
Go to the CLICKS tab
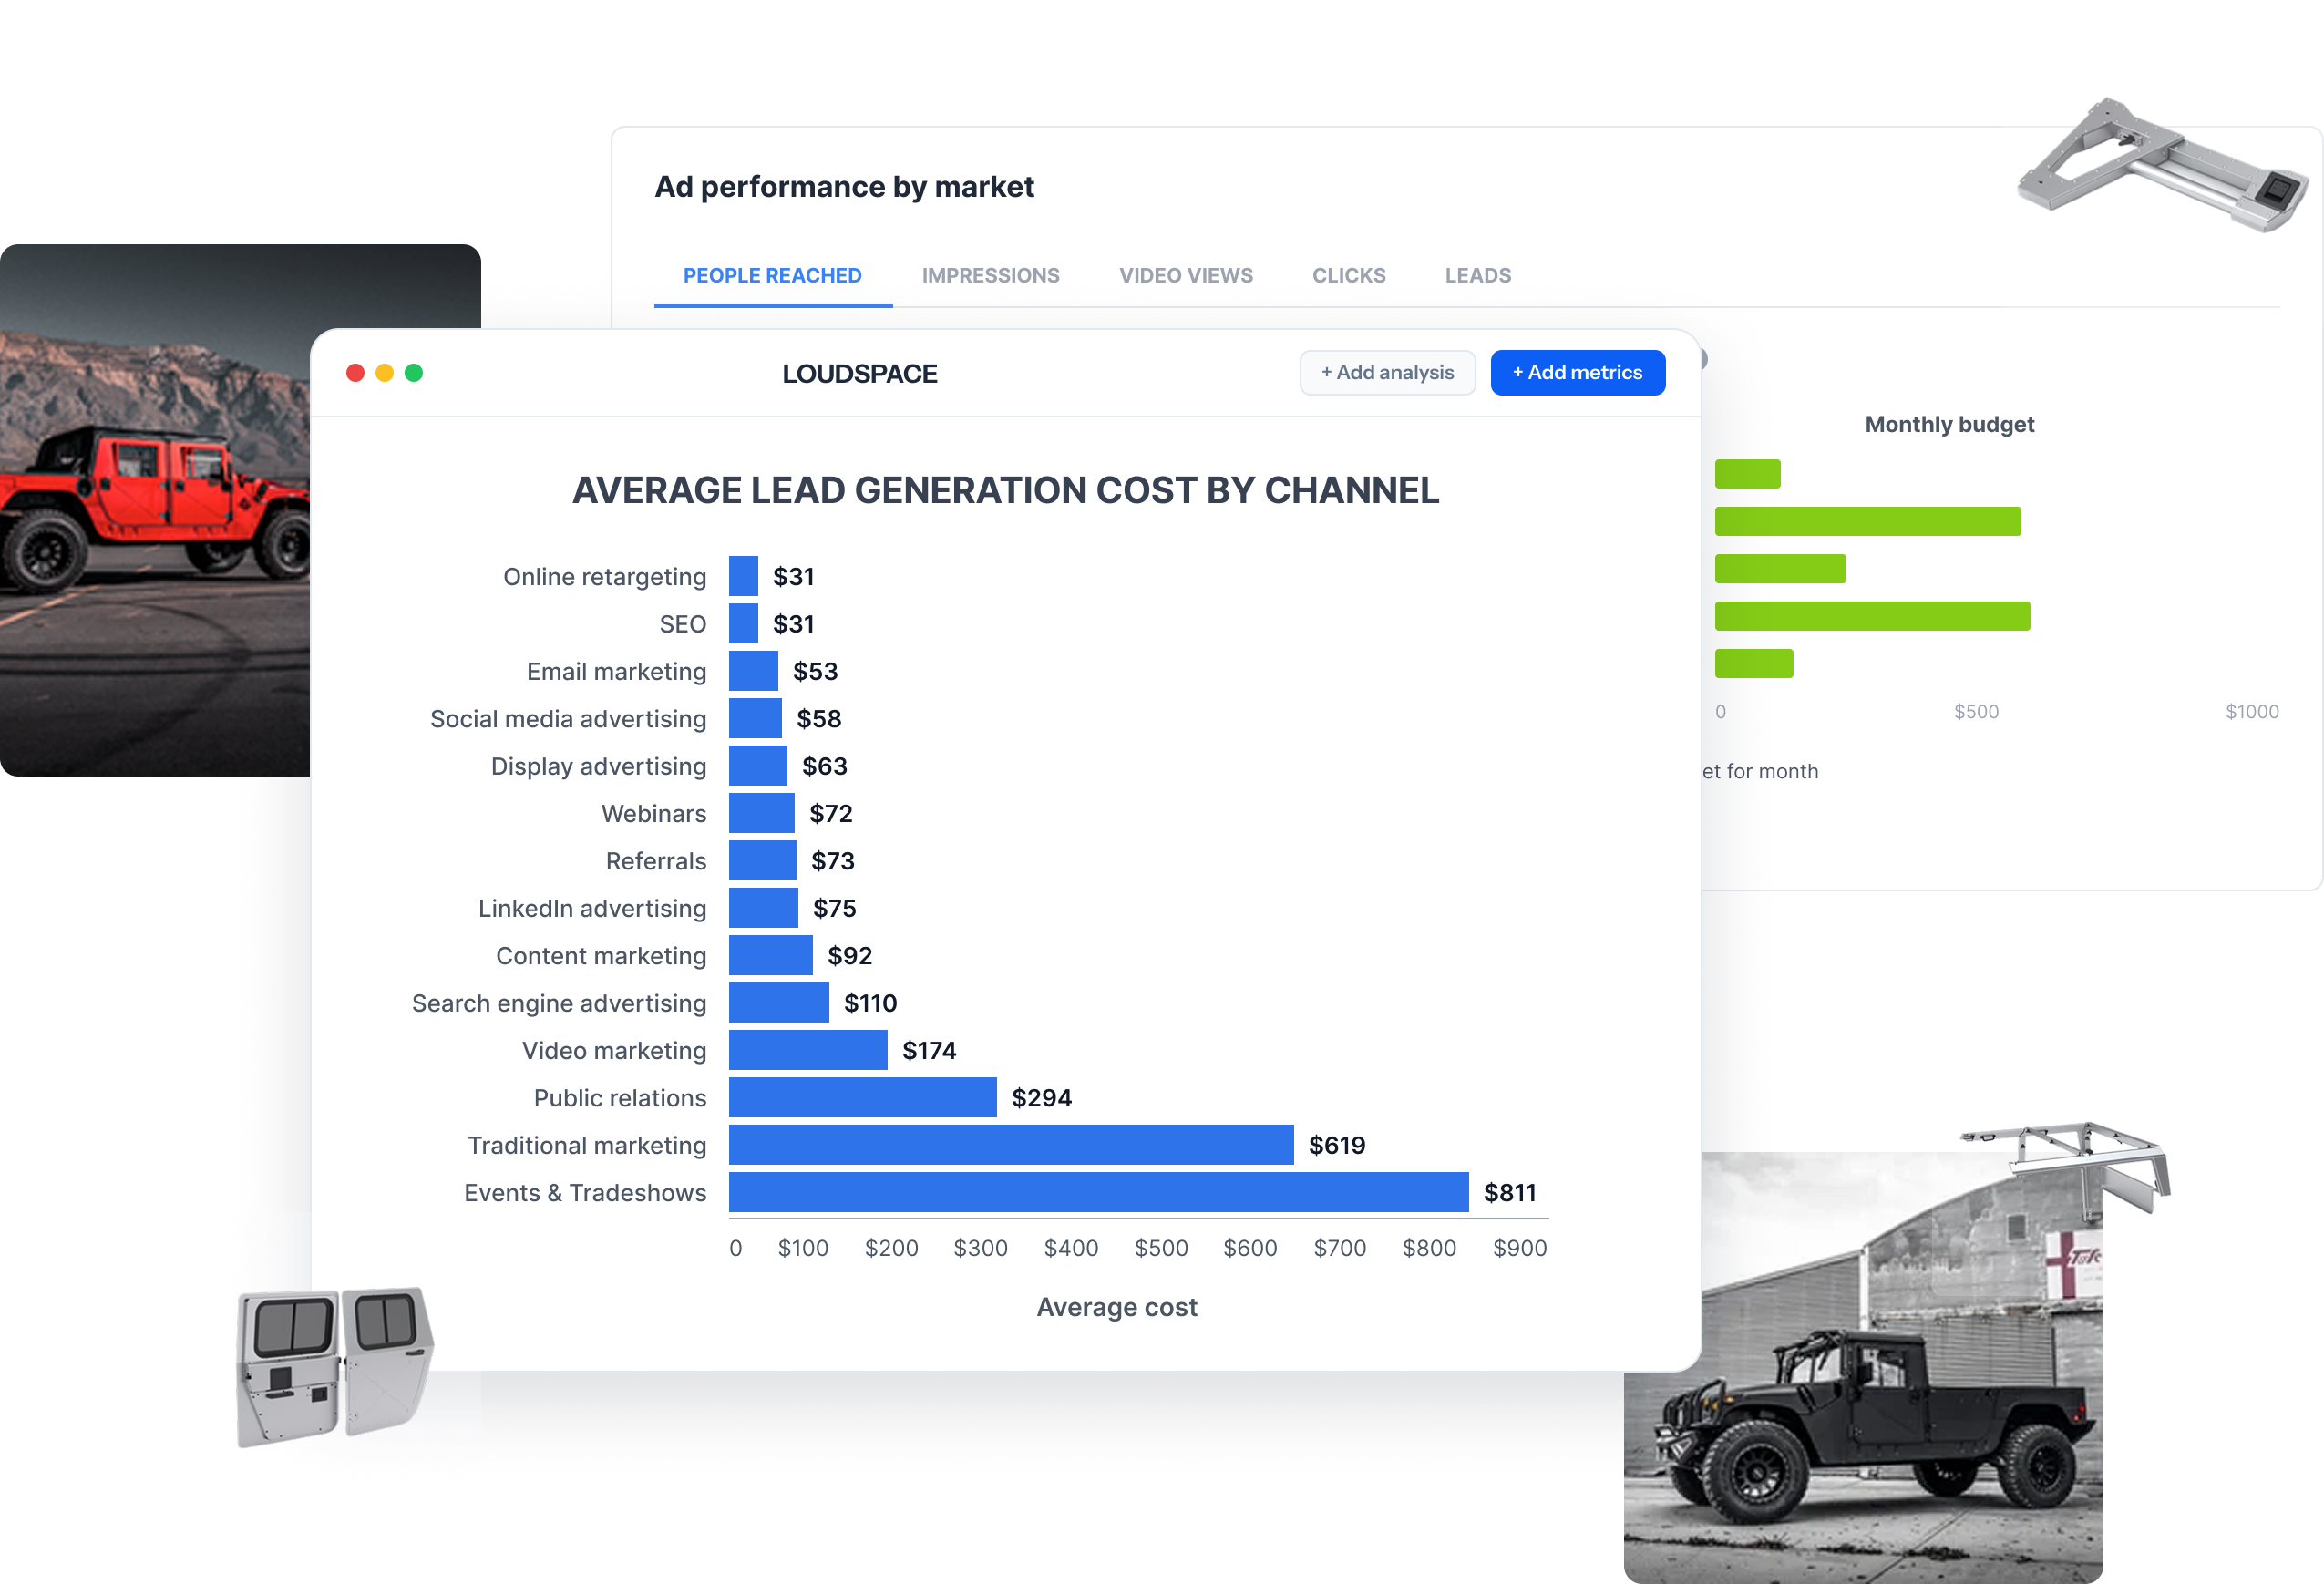1348,275
